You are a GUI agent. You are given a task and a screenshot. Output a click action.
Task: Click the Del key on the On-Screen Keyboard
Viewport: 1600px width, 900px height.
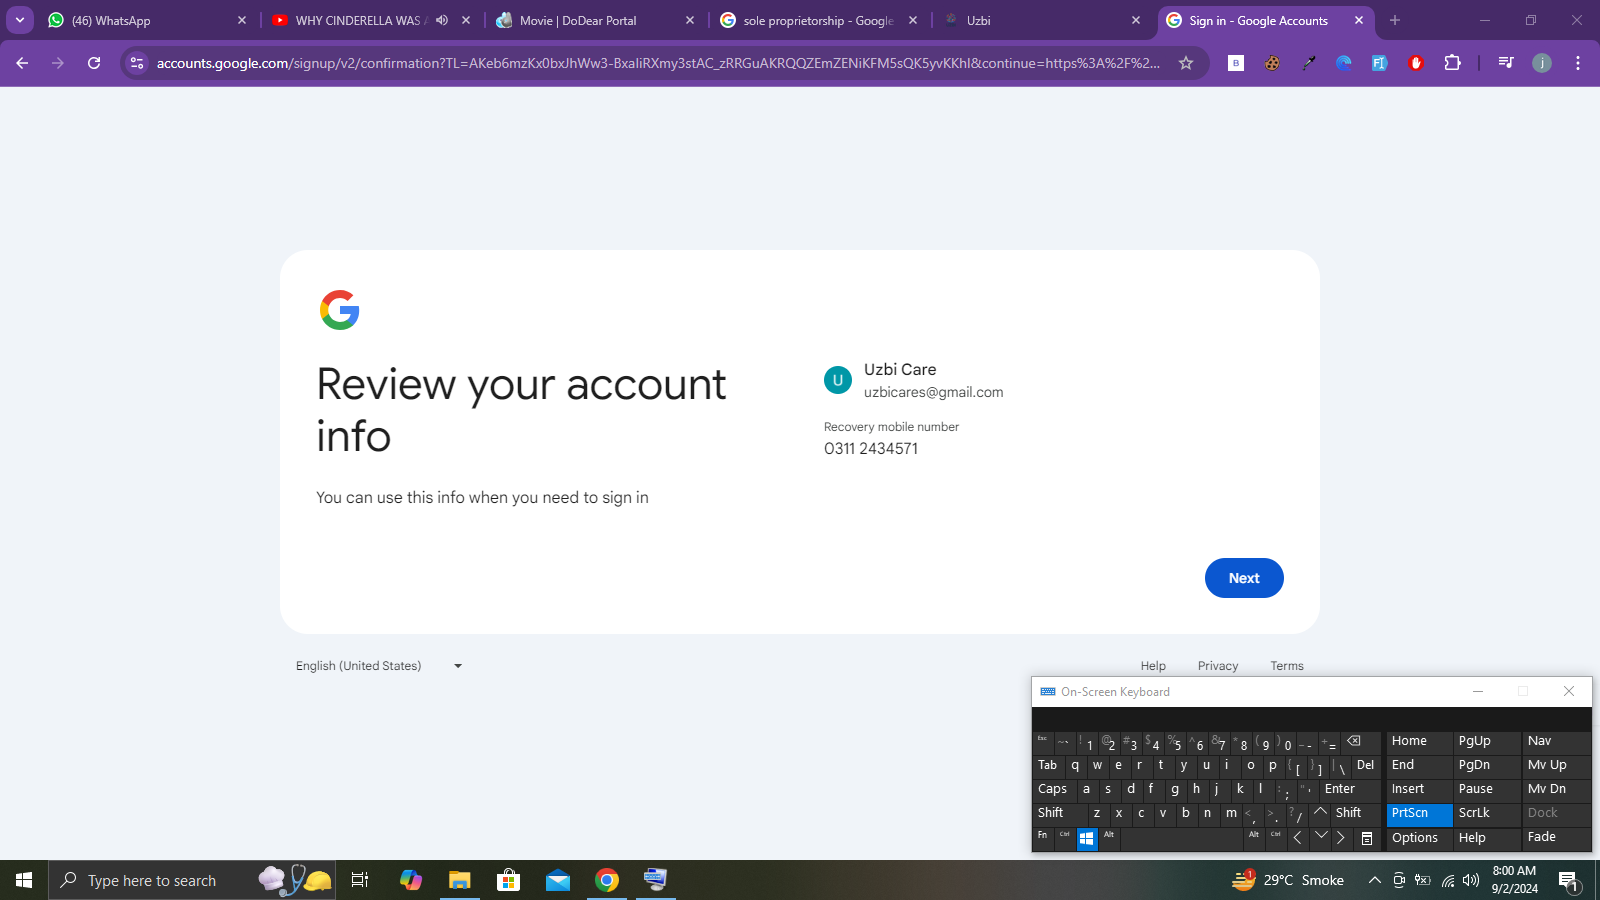point(1366,766)
